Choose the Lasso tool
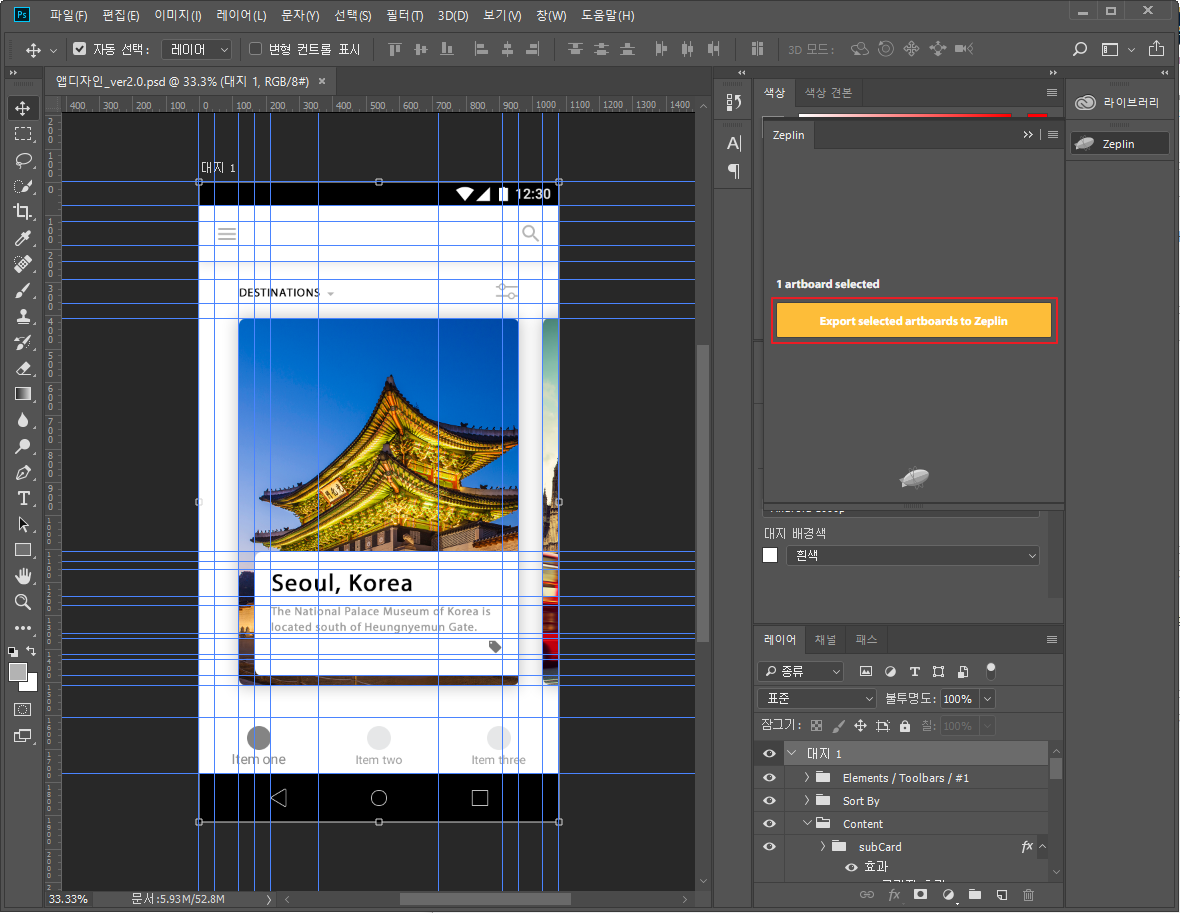This screenshot has width=1180, height=913. (x=23, y=160)
